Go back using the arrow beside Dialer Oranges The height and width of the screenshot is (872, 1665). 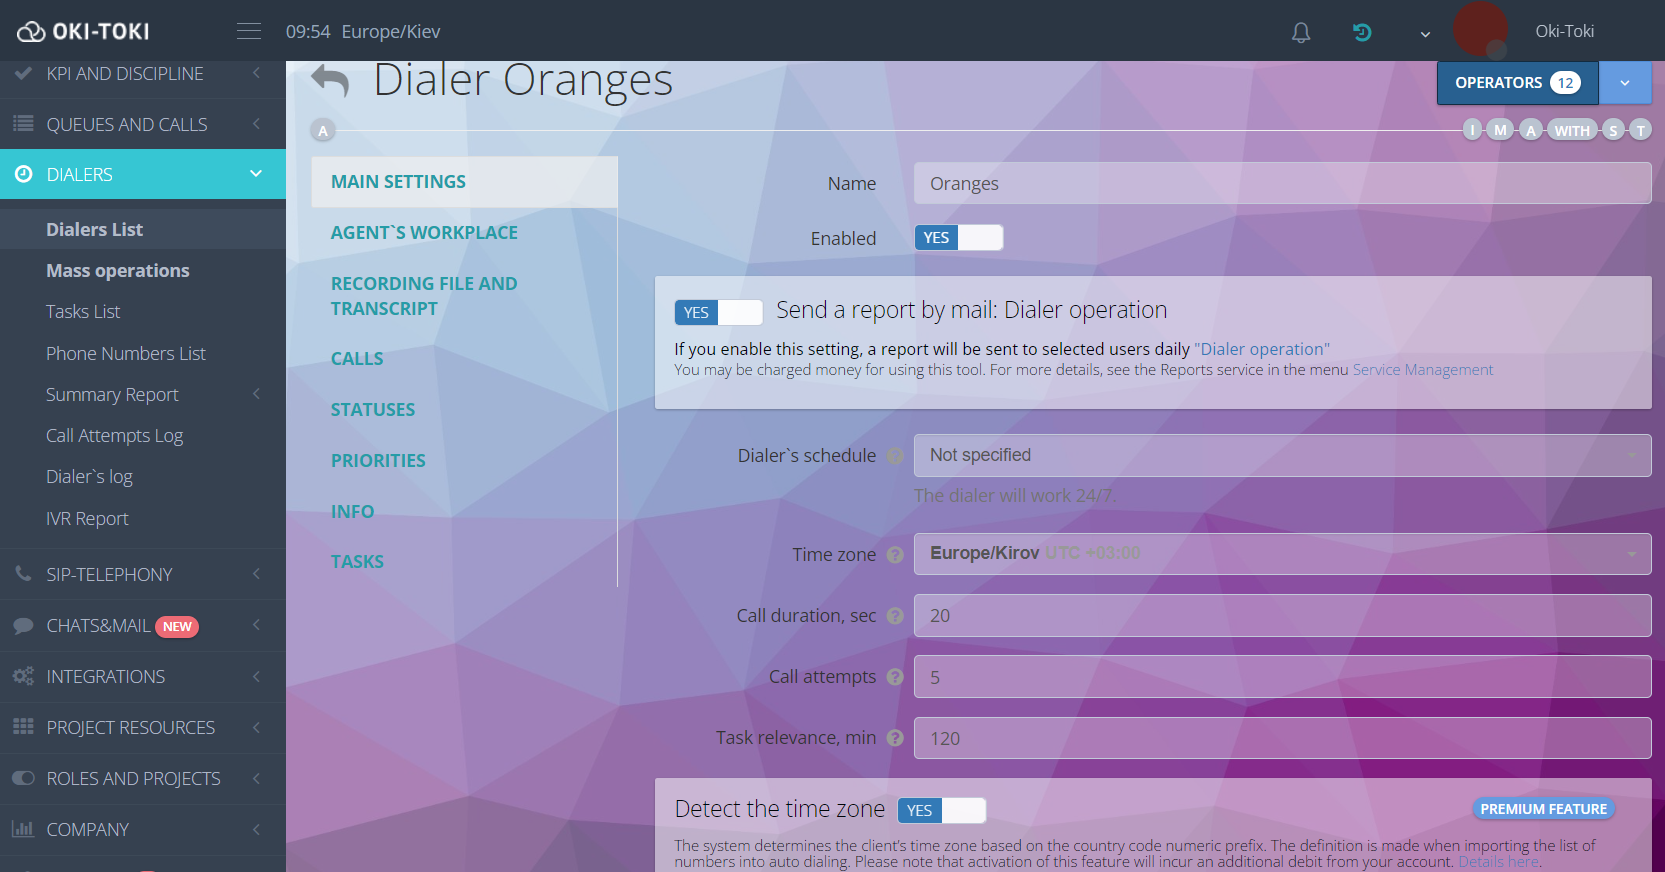point(330,81)
